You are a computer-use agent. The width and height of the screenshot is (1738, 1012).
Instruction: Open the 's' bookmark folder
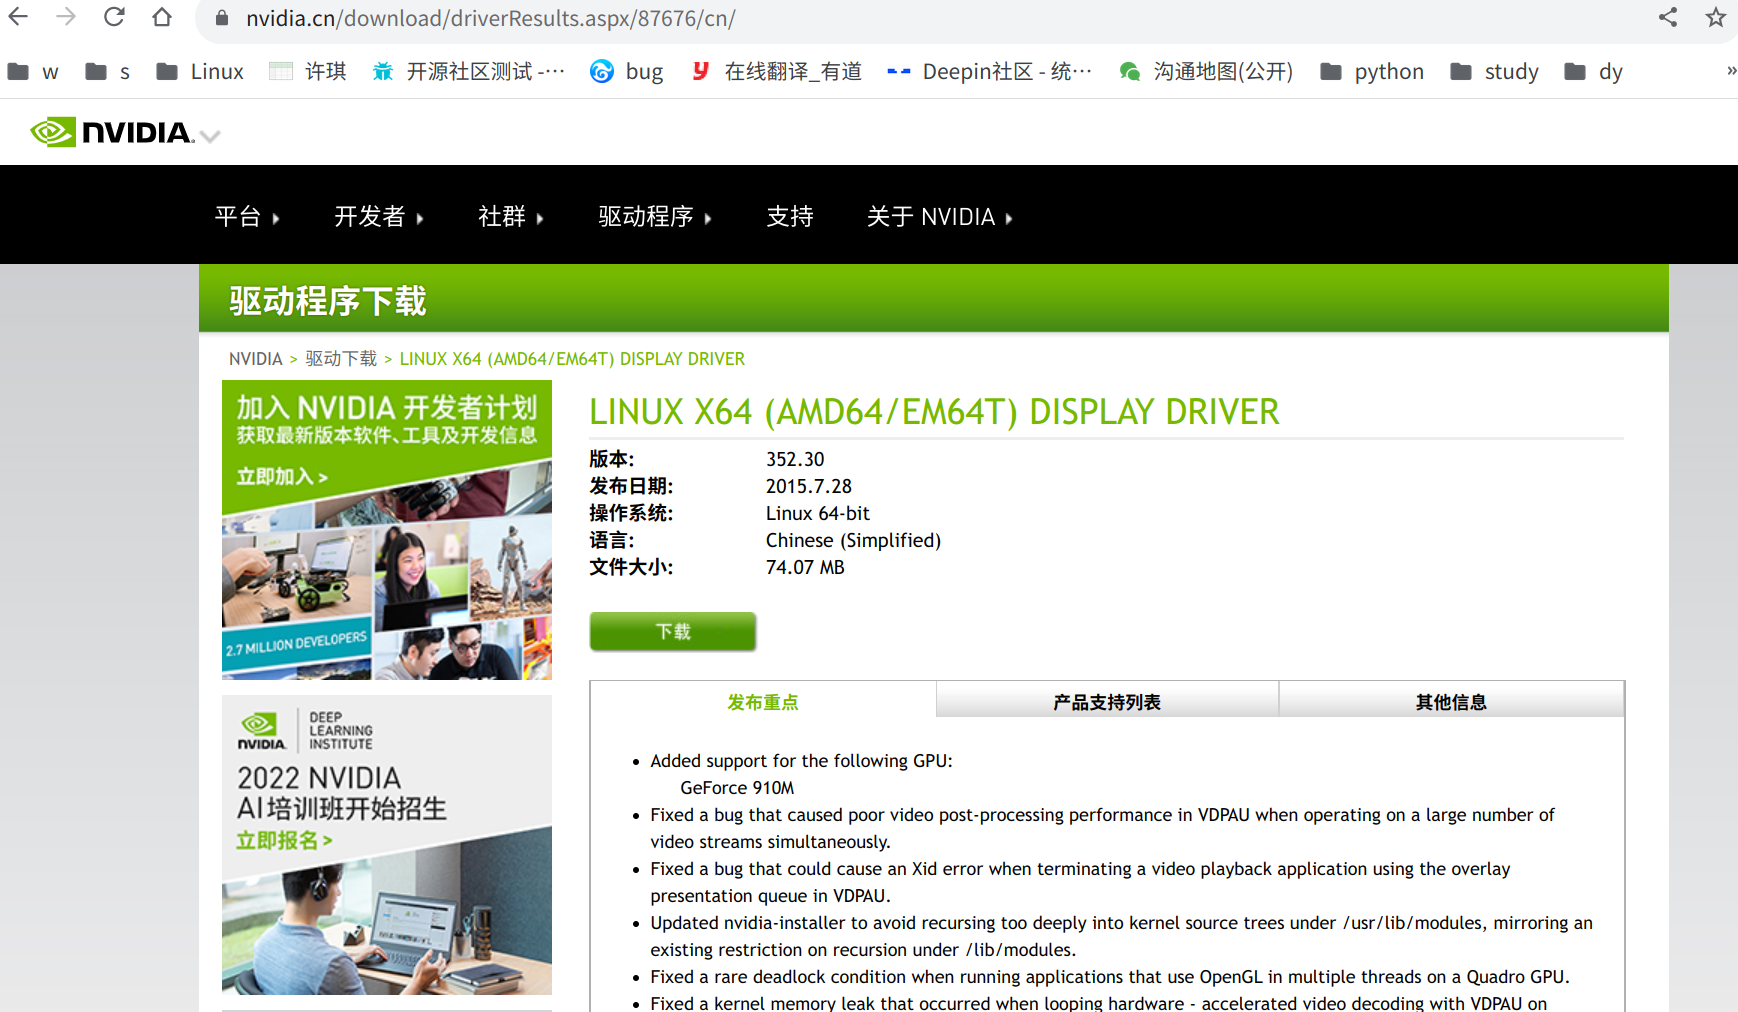[108, 72]
